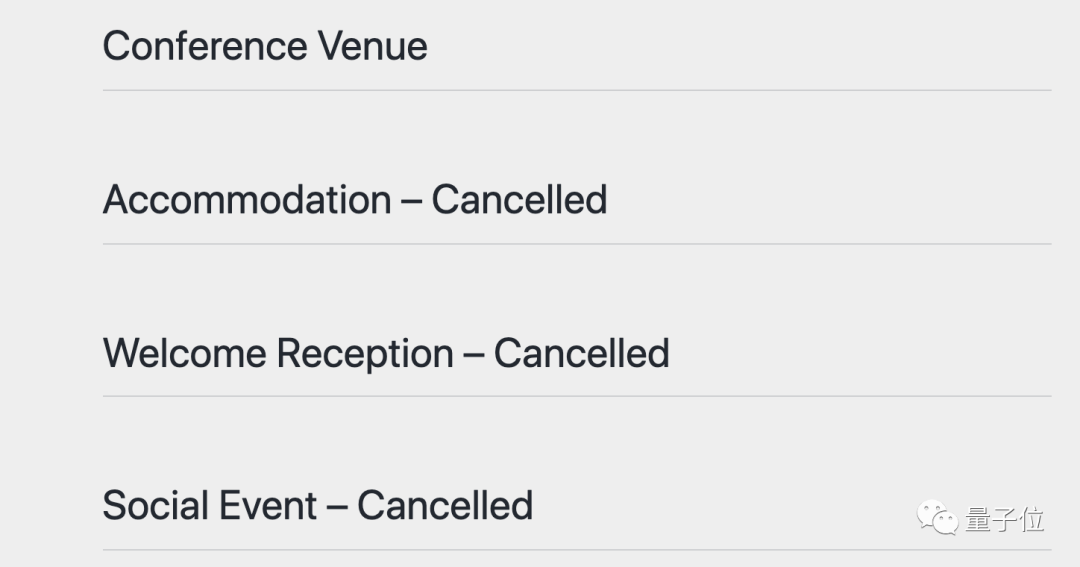Click the 量子位 watermark text
This screenshot has height=567, width=1080.
pyautogui.click(x=1004, y=520)
